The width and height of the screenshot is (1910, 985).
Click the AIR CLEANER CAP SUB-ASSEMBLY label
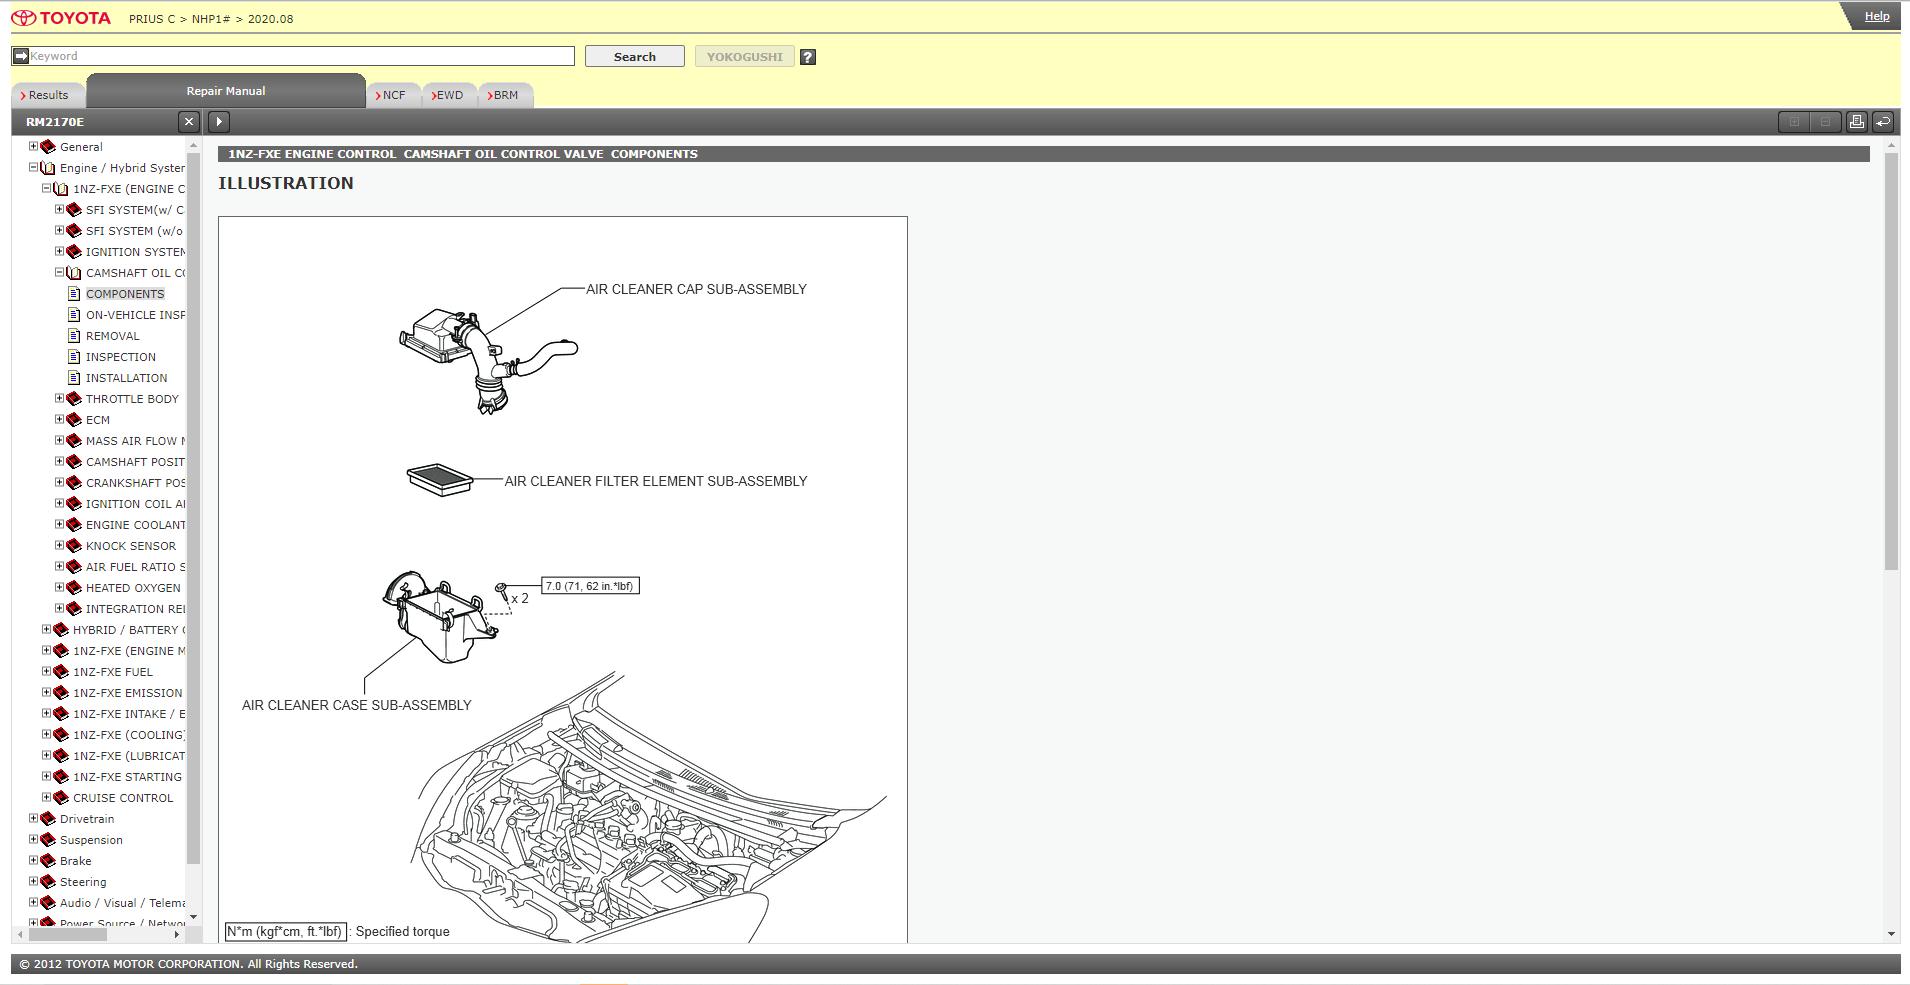696,289
